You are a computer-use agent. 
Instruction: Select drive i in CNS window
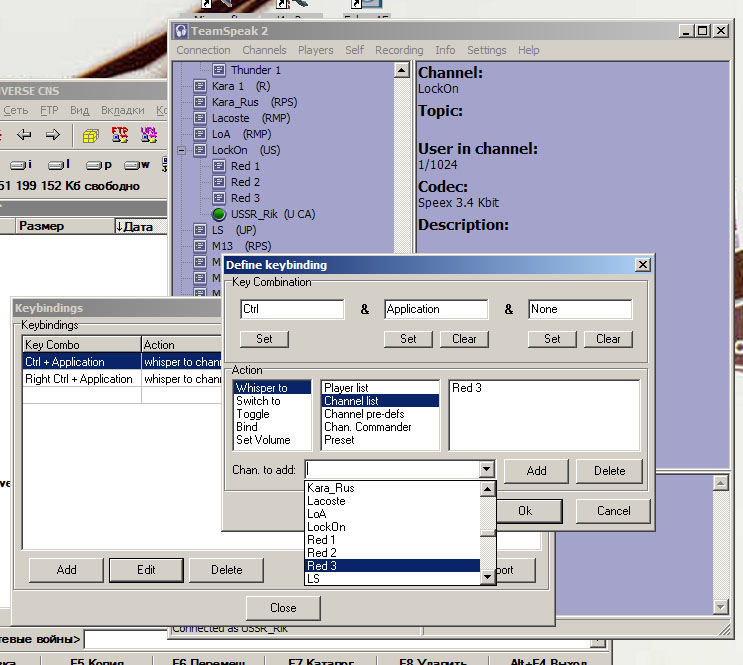pos(21,164)
